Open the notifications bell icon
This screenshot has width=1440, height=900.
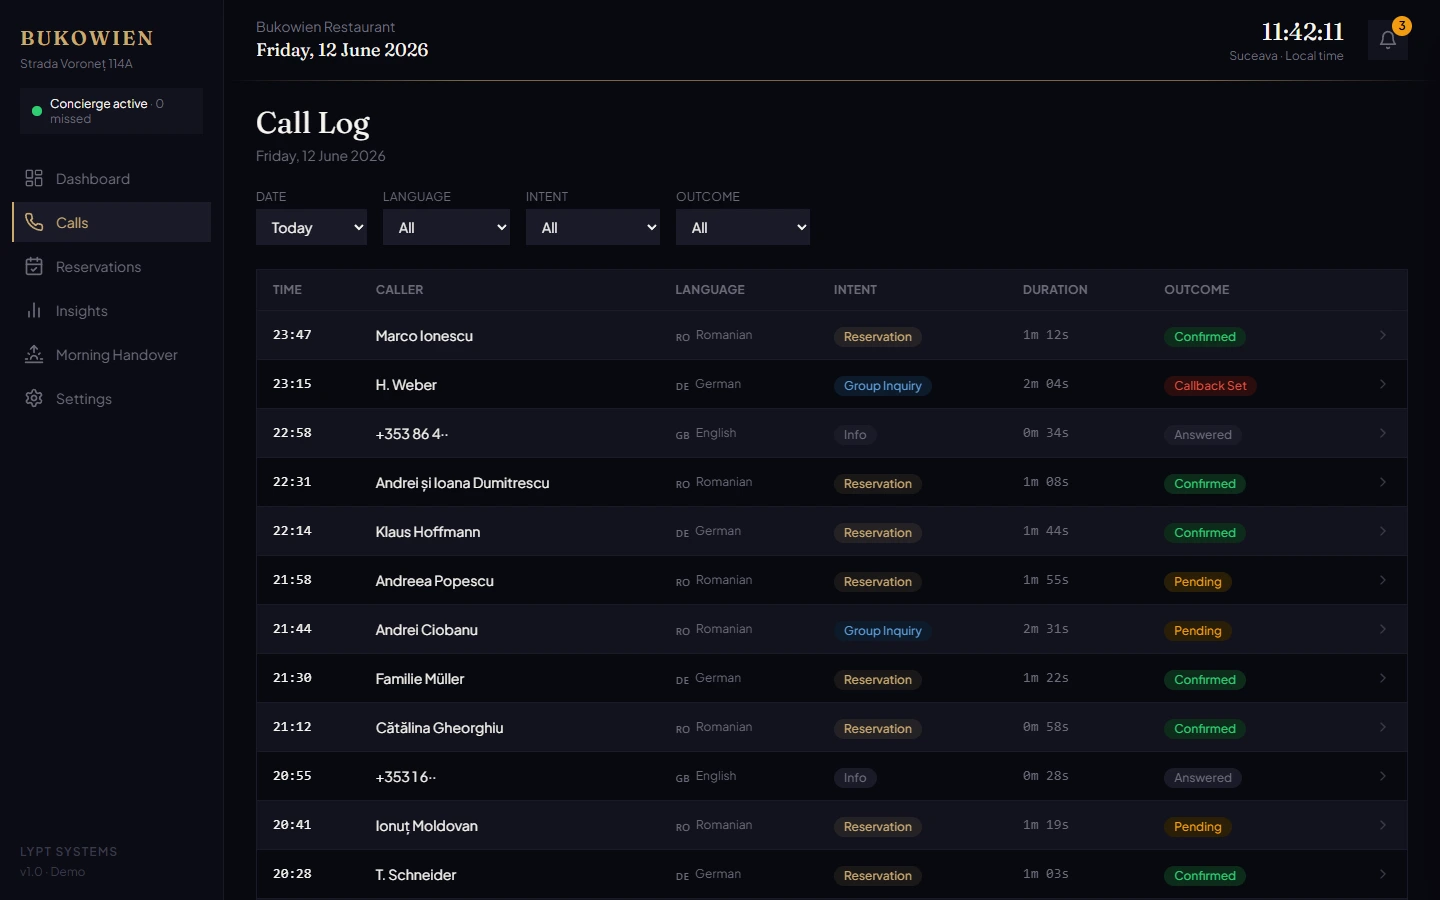[x=1387, y=40]
